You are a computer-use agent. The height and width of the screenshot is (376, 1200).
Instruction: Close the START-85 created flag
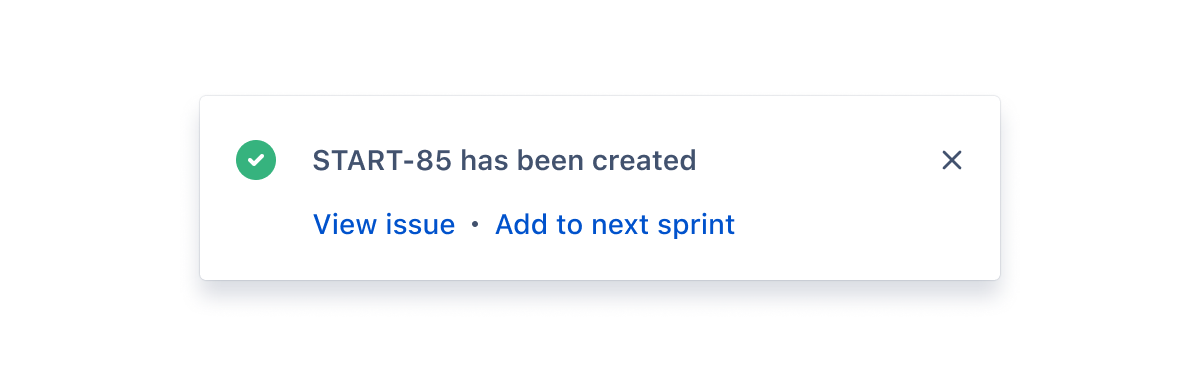(x=952, y=160)
